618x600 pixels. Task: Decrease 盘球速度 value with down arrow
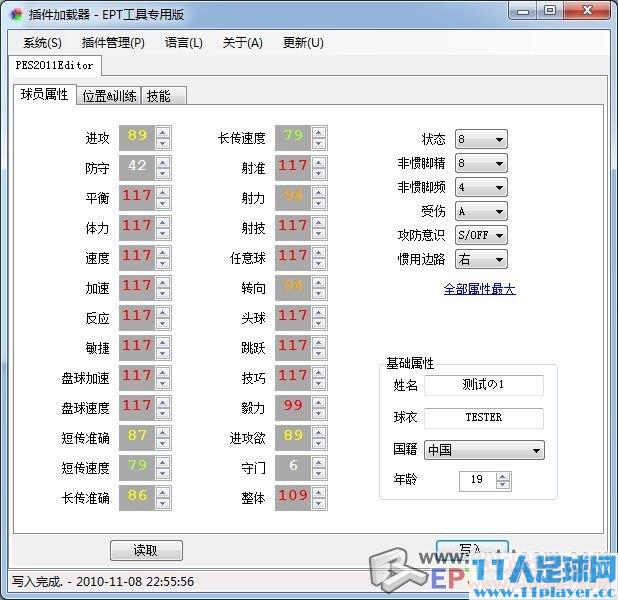click(163, 413)
